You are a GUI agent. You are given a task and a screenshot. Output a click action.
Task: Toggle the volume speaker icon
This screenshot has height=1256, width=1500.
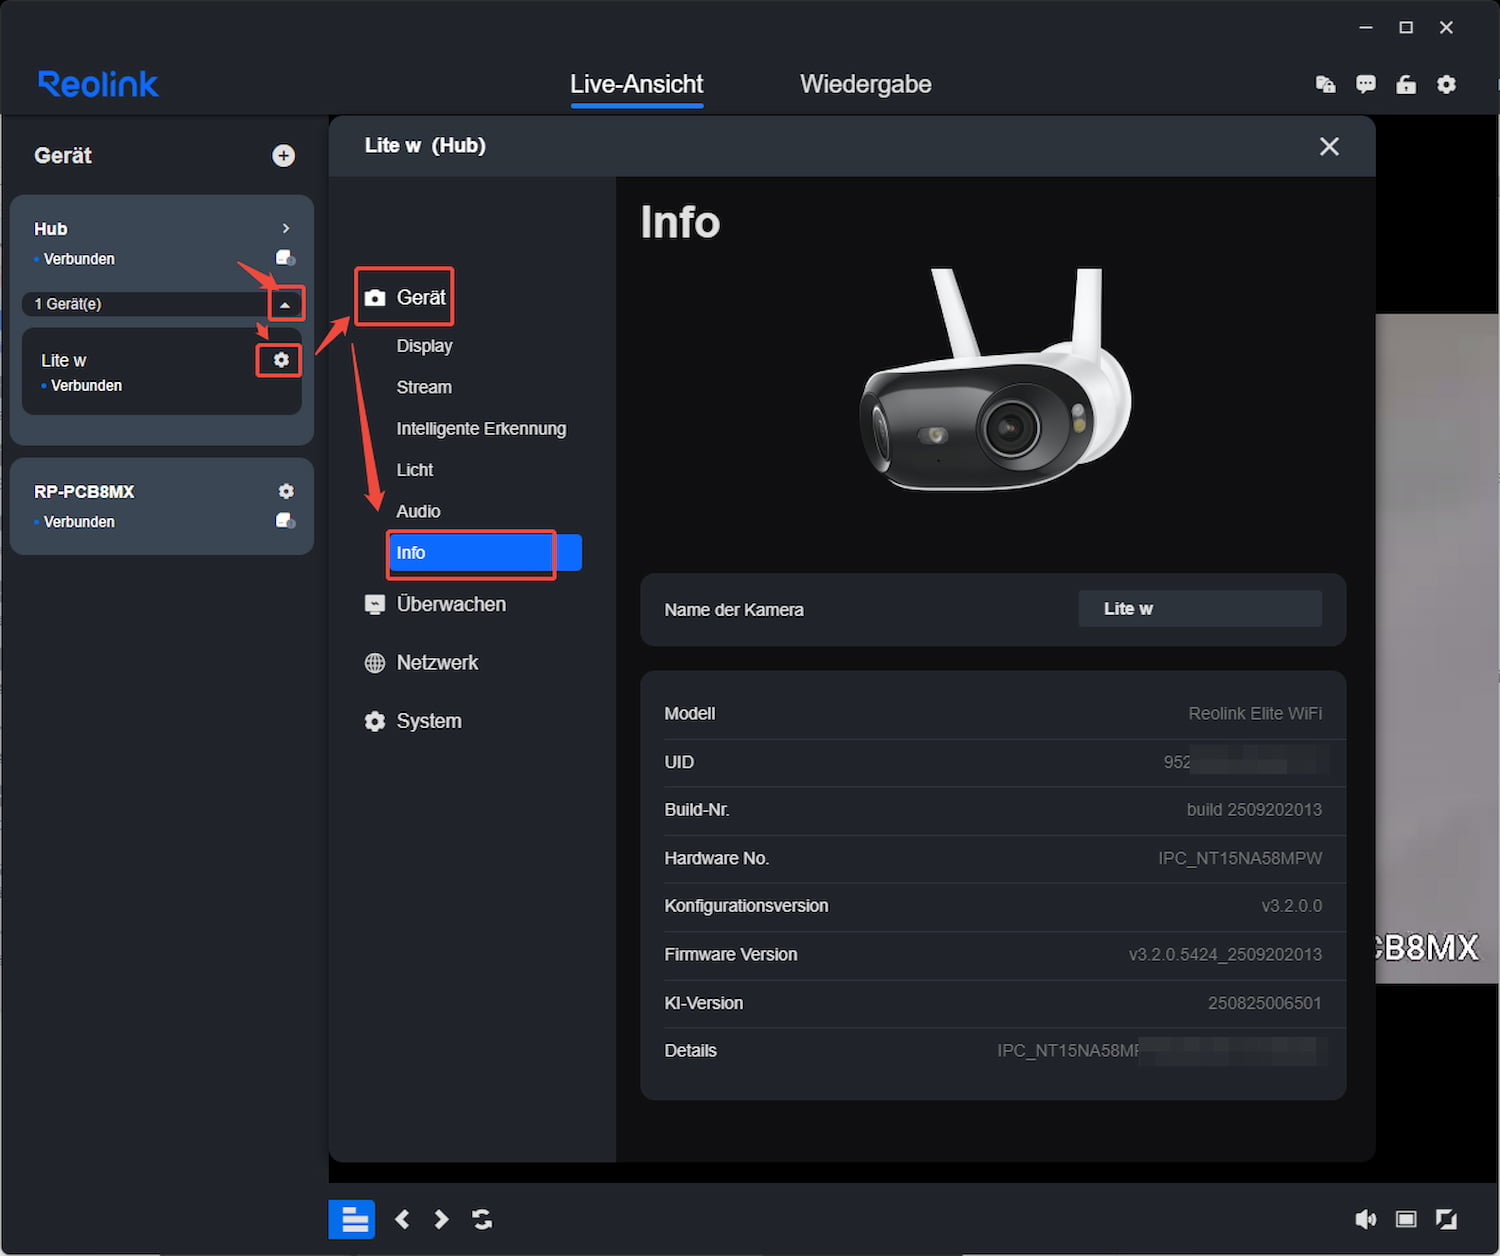(x=1365, y=1219)
